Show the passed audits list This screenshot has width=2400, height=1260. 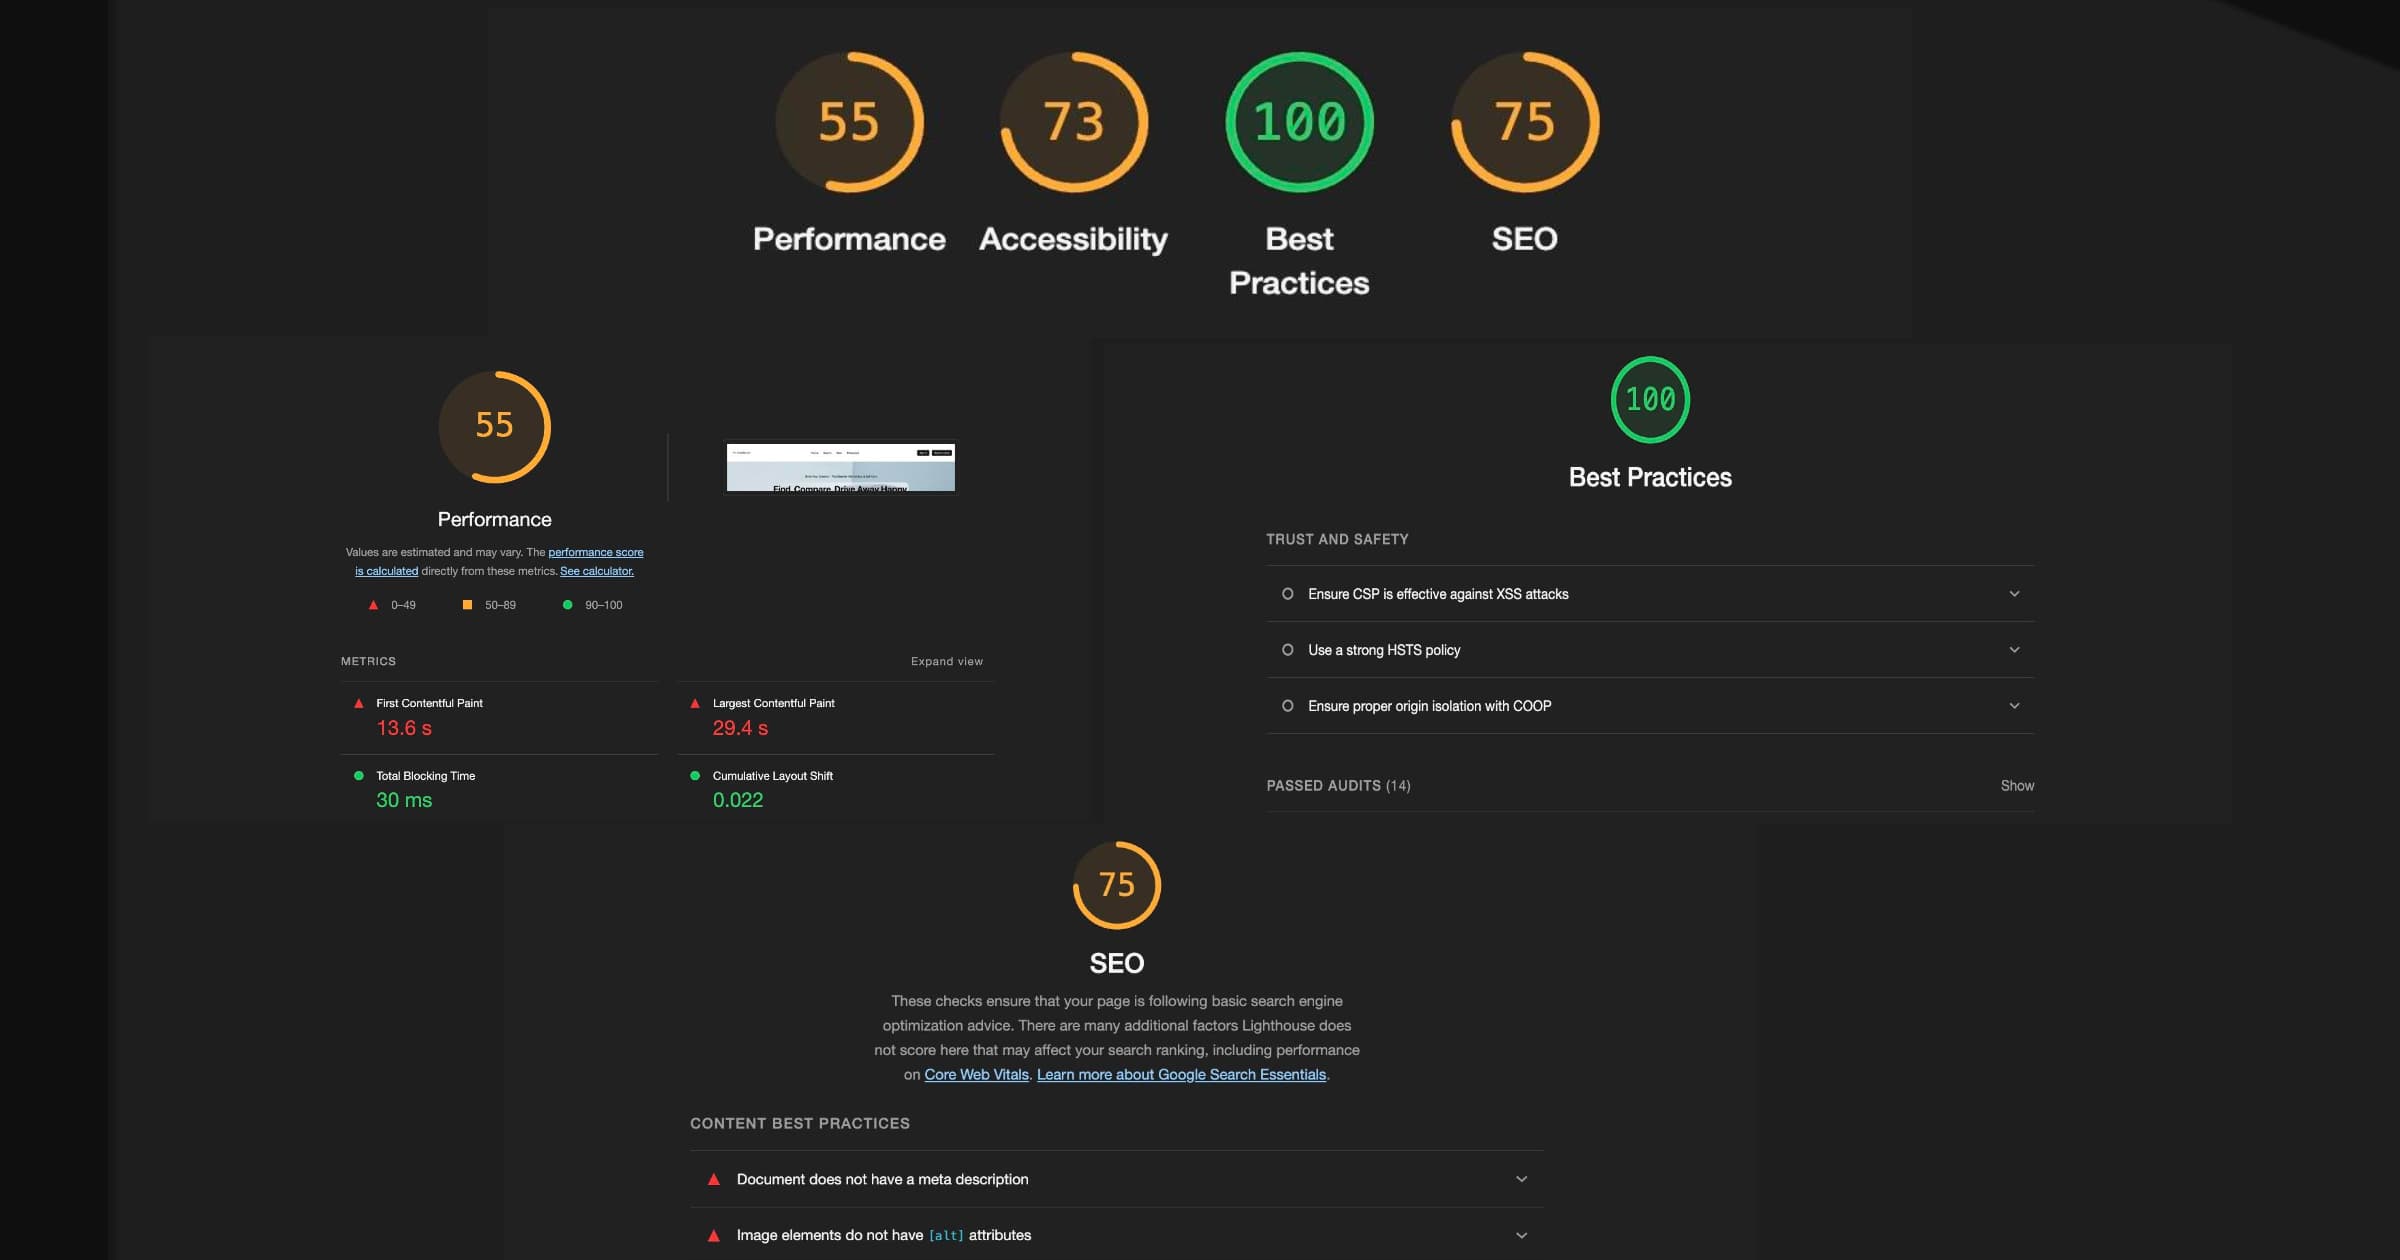pyautogui.click(x=2016, y=786)
